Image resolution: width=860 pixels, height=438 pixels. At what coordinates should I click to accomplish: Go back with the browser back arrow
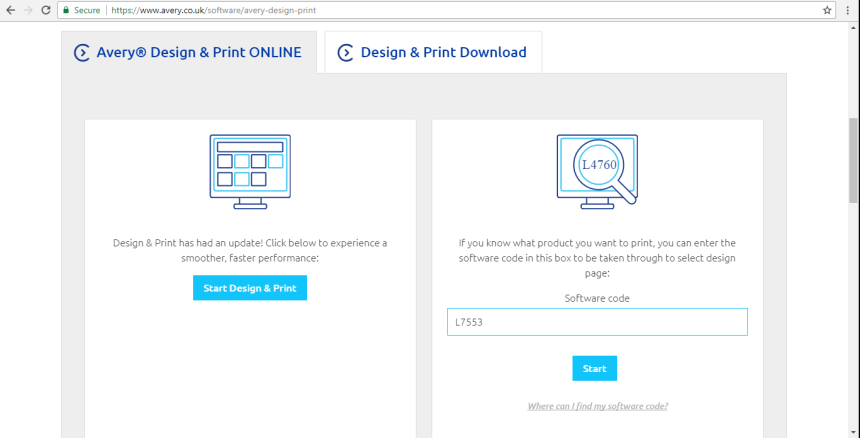[10, 10]
